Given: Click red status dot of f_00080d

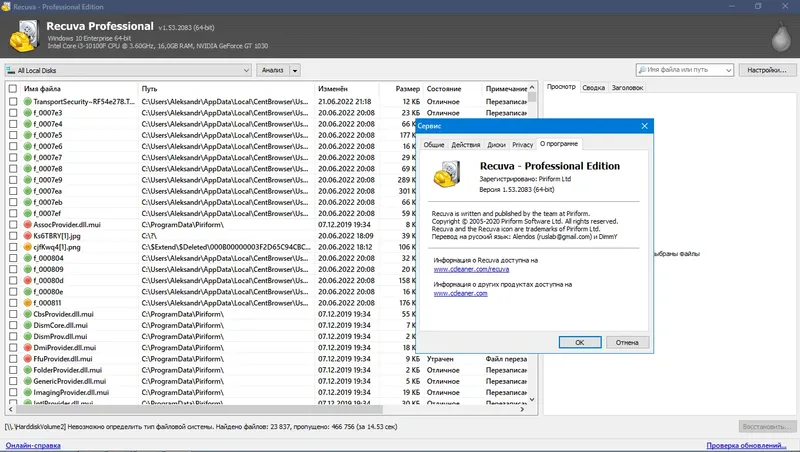Looking at the screenshot, I should pos(28,281).
